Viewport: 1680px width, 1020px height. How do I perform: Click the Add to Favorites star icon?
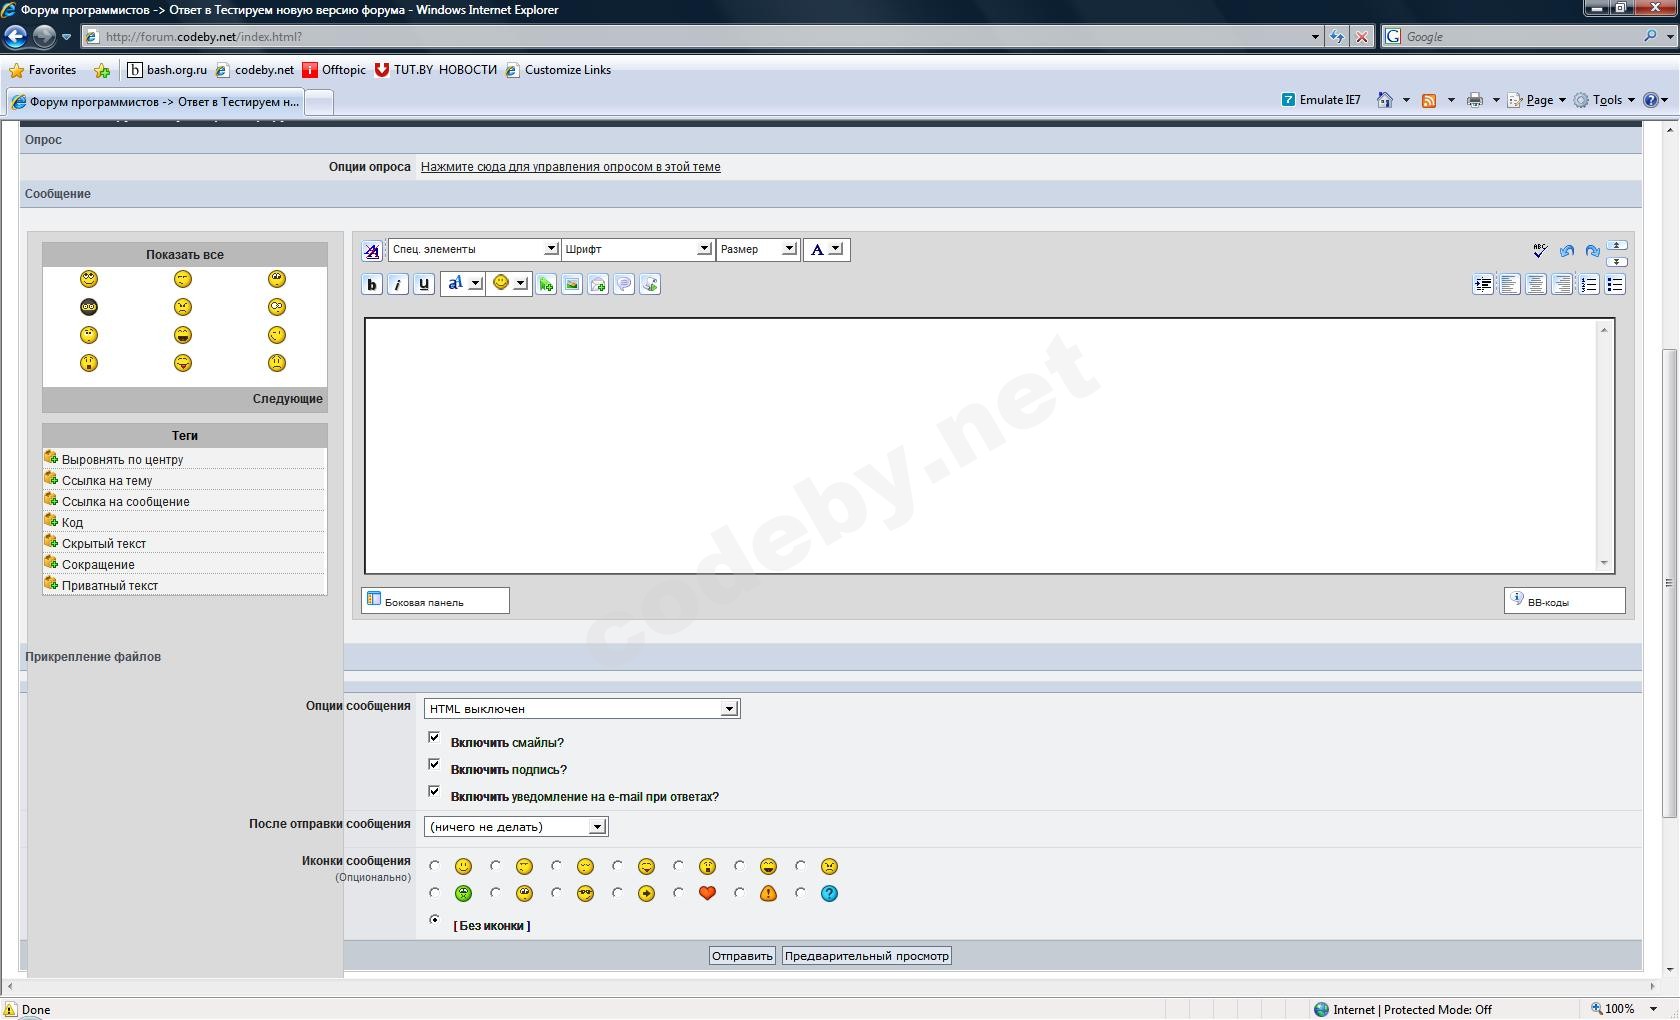click(102, 70)
